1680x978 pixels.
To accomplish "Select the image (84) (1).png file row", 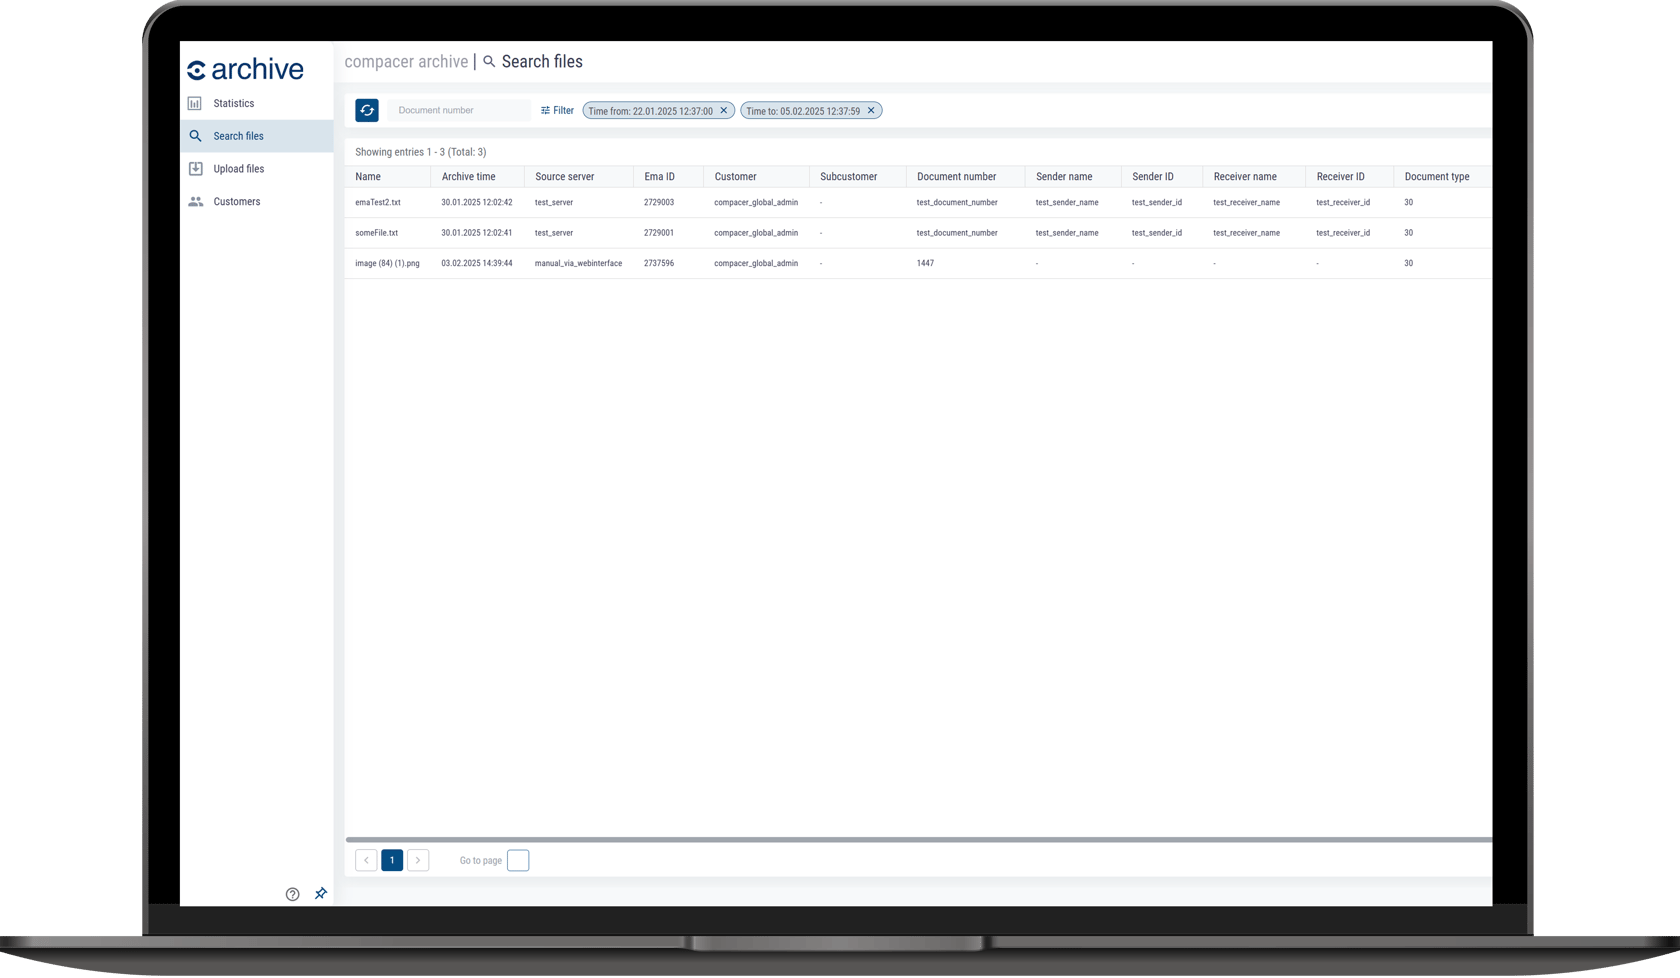I will pos(918,264).
